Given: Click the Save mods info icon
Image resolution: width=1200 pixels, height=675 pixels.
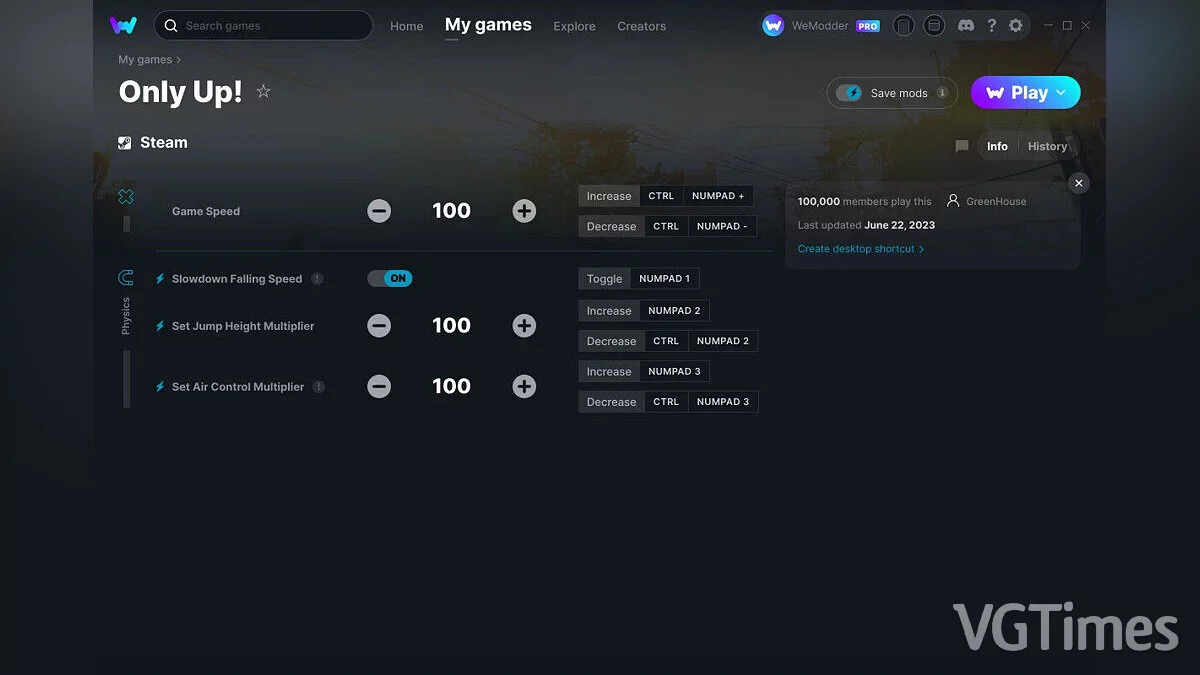Looking at the screenshot, I should click(942, 93).
